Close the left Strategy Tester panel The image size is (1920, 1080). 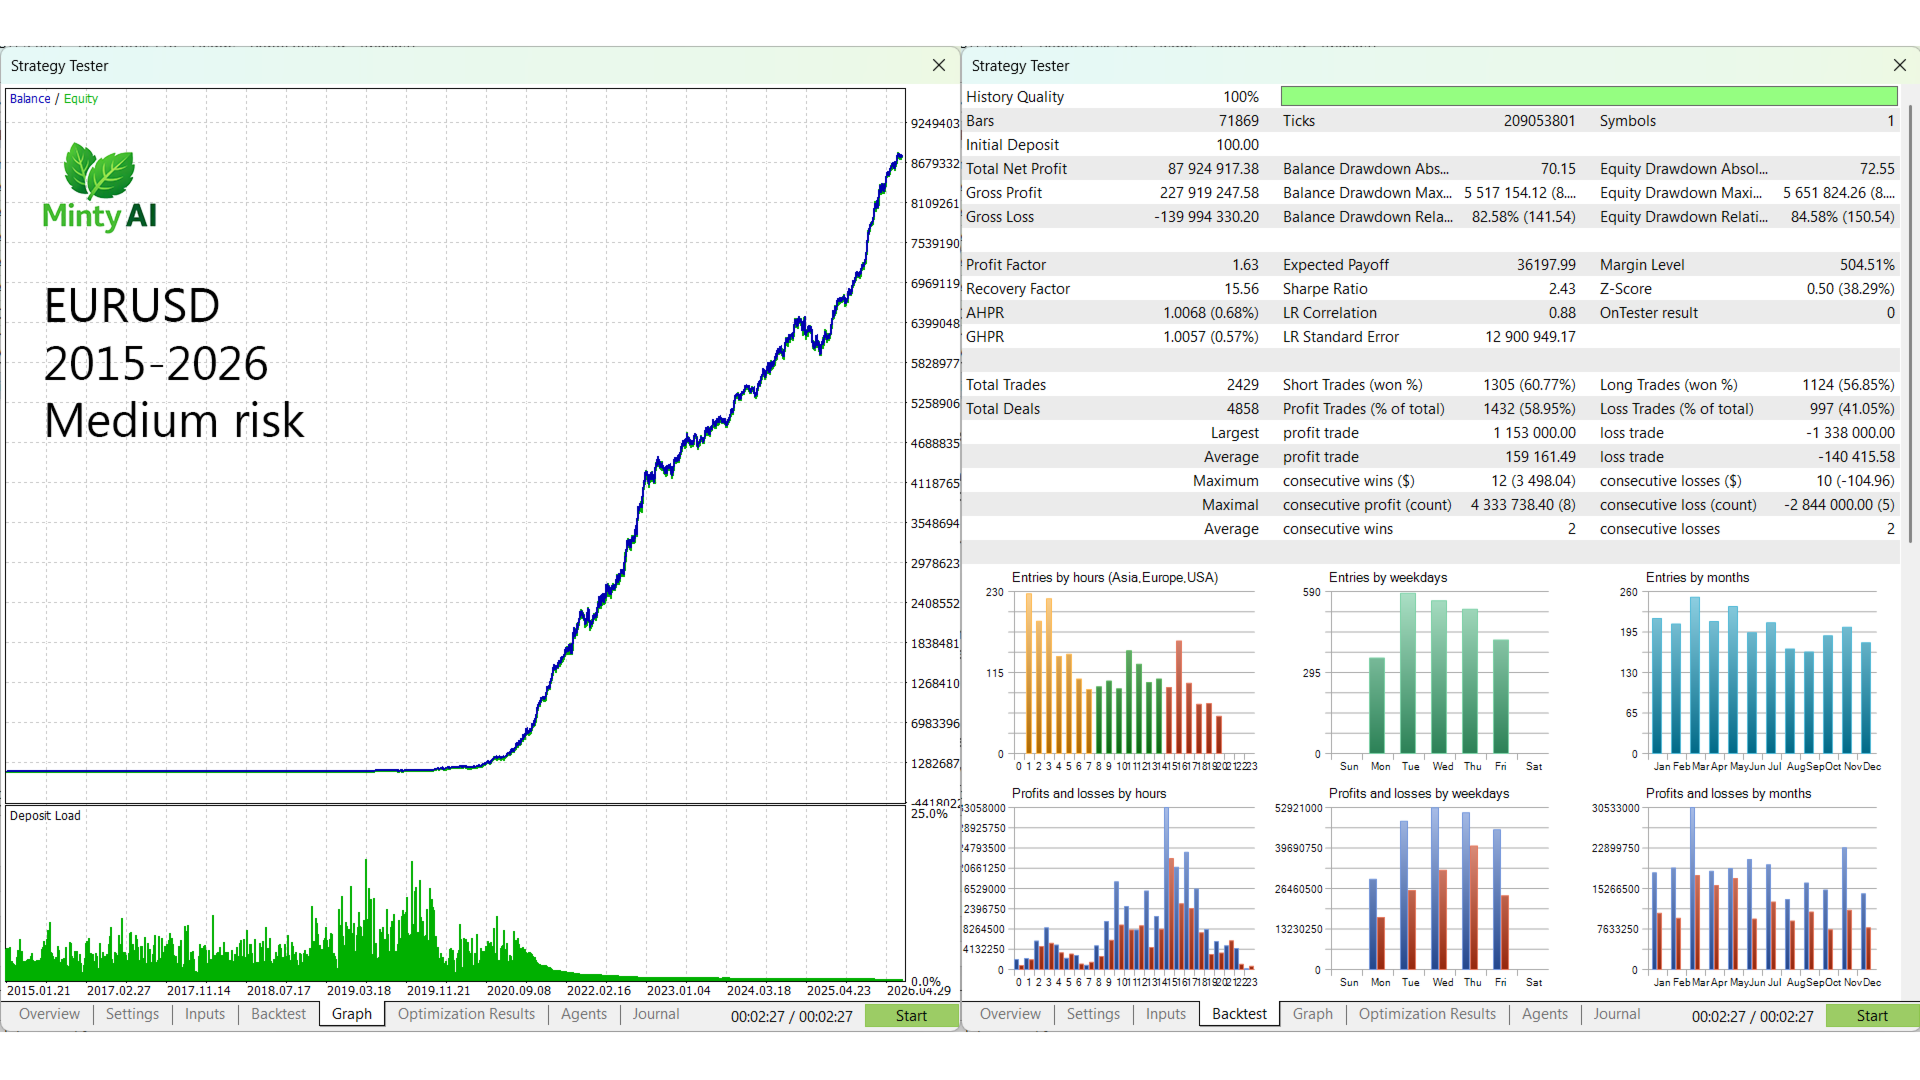(x=938, y=65)
